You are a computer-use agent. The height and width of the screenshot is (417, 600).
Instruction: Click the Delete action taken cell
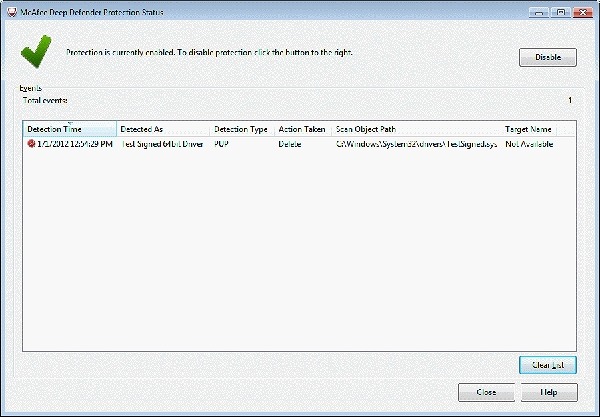290,144
